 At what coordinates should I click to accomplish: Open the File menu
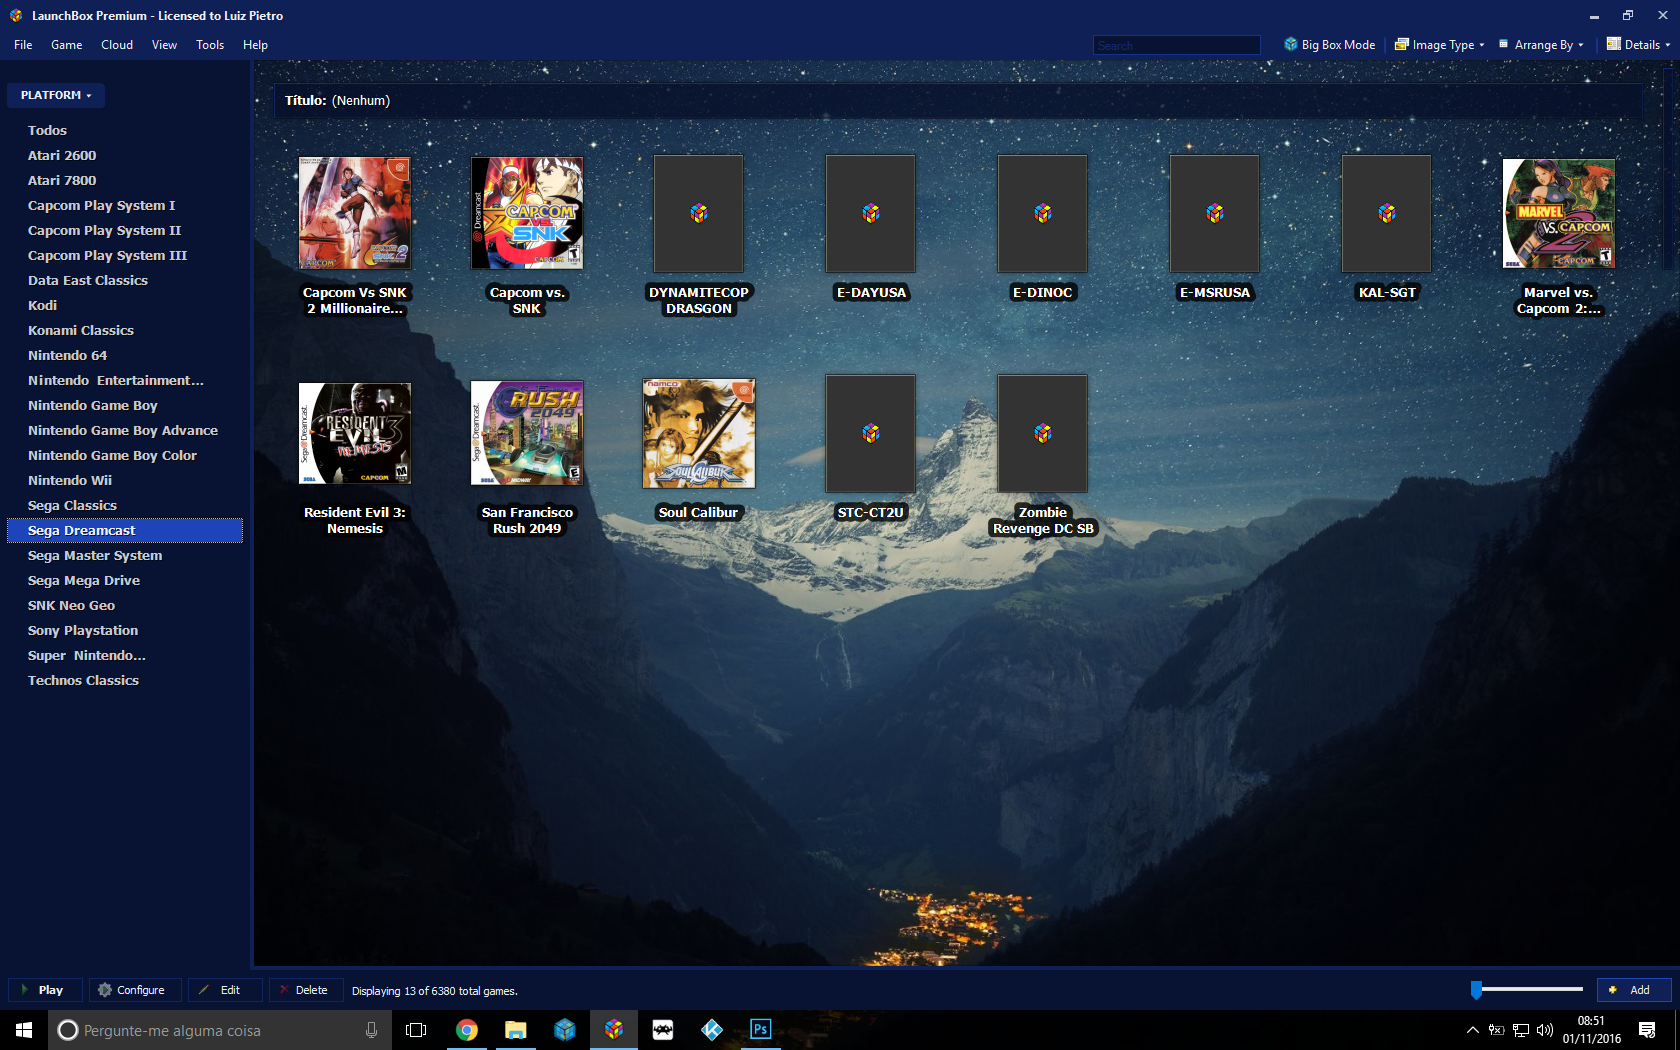pos(23,45)
